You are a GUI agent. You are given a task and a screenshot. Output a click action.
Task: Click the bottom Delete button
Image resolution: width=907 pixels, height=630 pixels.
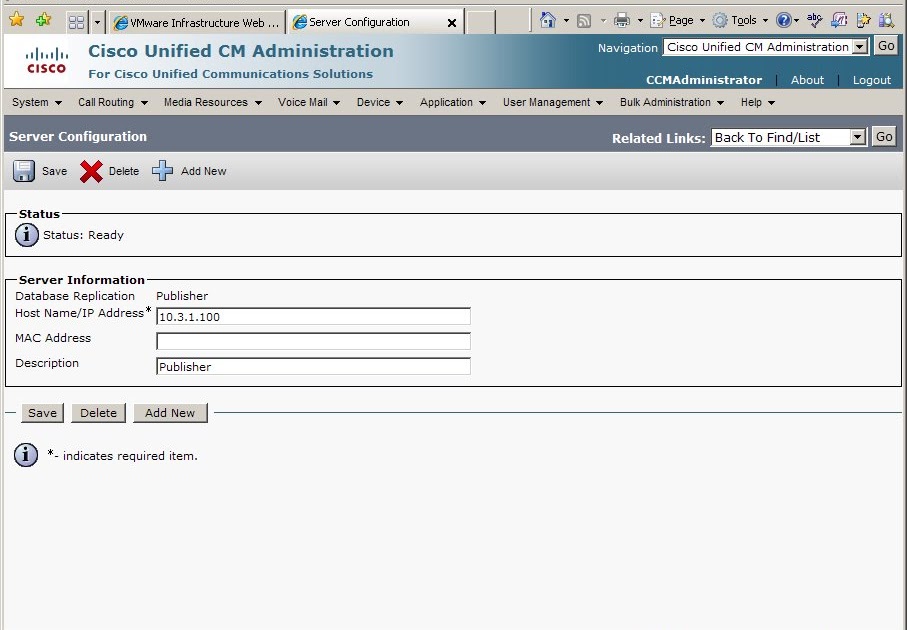coord(98,413)
